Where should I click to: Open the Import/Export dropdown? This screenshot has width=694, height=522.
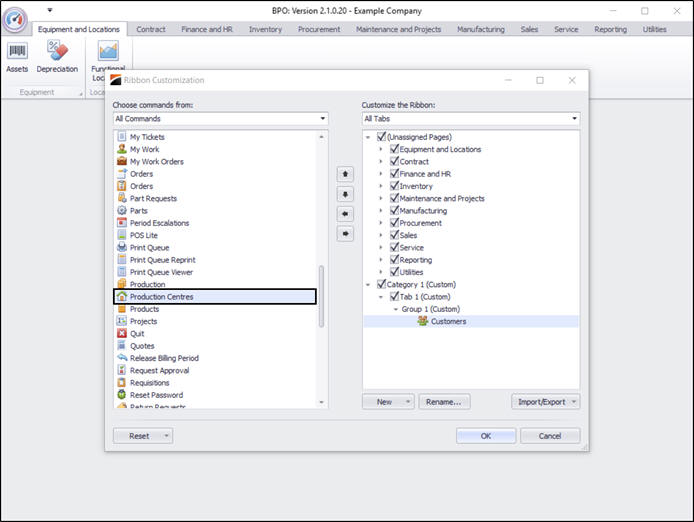[546, 402]
